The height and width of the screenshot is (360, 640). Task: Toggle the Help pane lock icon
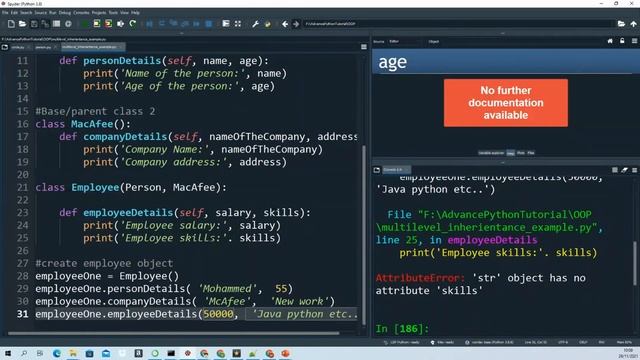pyautogui.click(x=622, y=41)
